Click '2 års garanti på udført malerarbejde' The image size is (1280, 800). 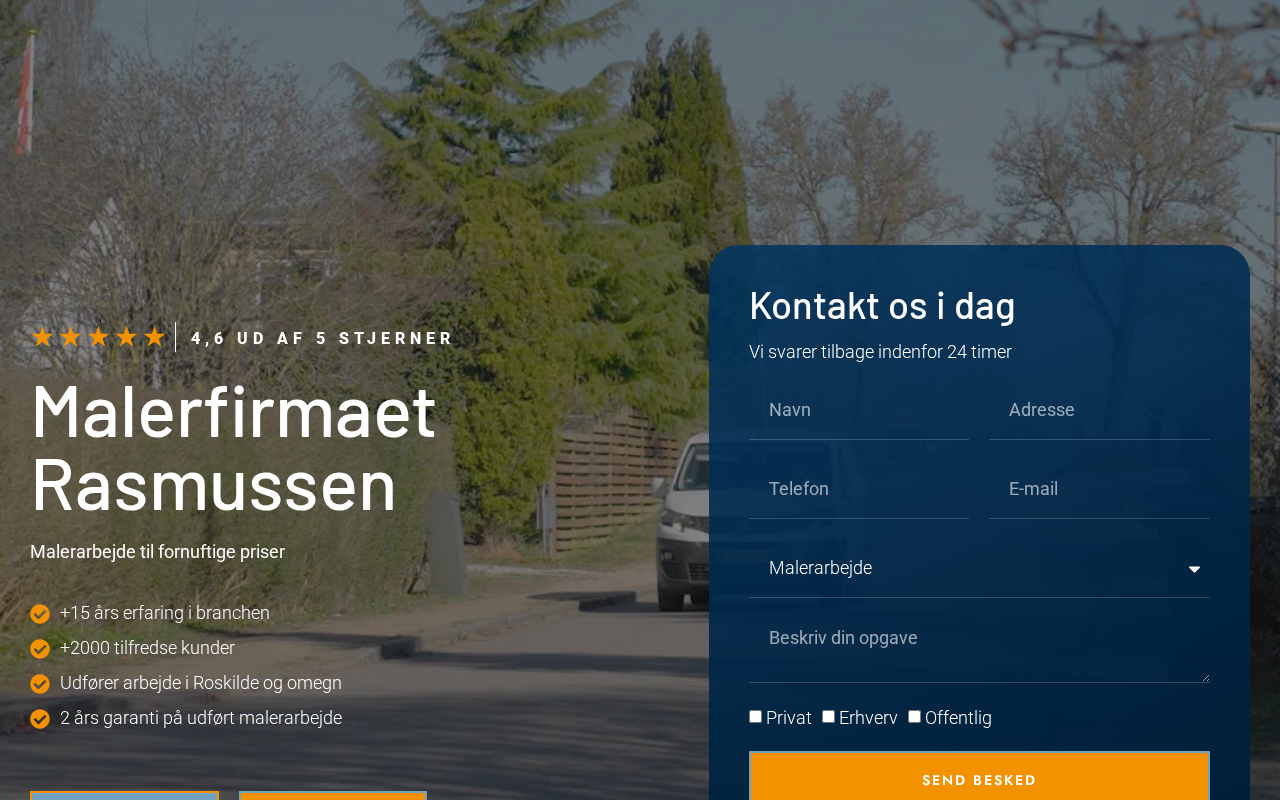[x=201, y=718]
